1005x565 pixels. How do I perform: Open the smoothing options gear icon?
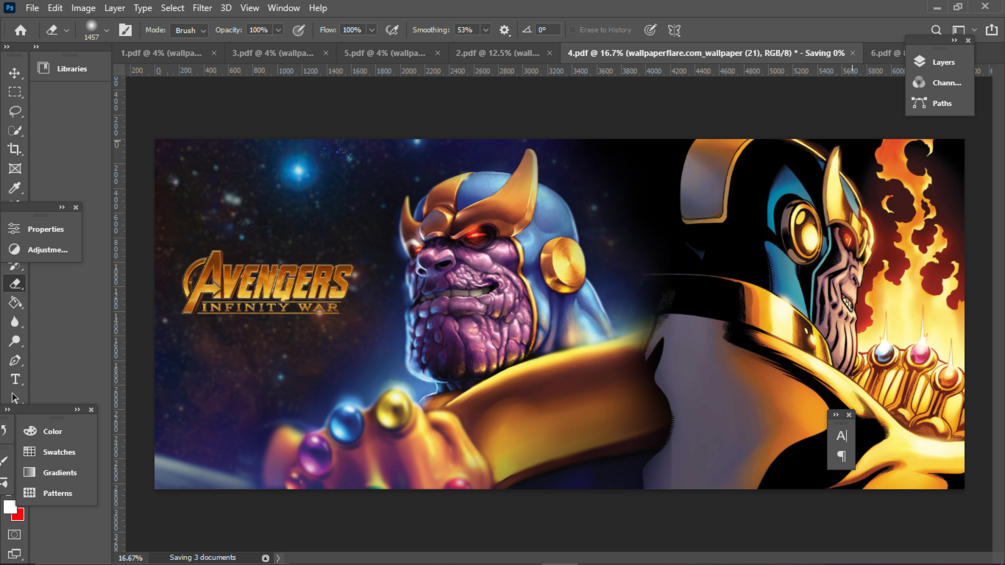click(x=504, y=30)
